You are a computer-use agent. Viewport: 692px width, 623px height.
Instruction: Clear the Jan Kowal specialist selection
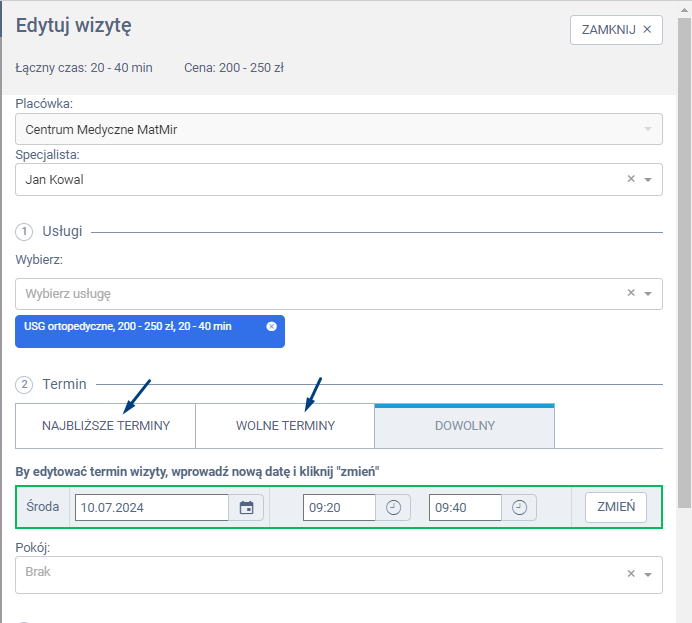(631, 179)
